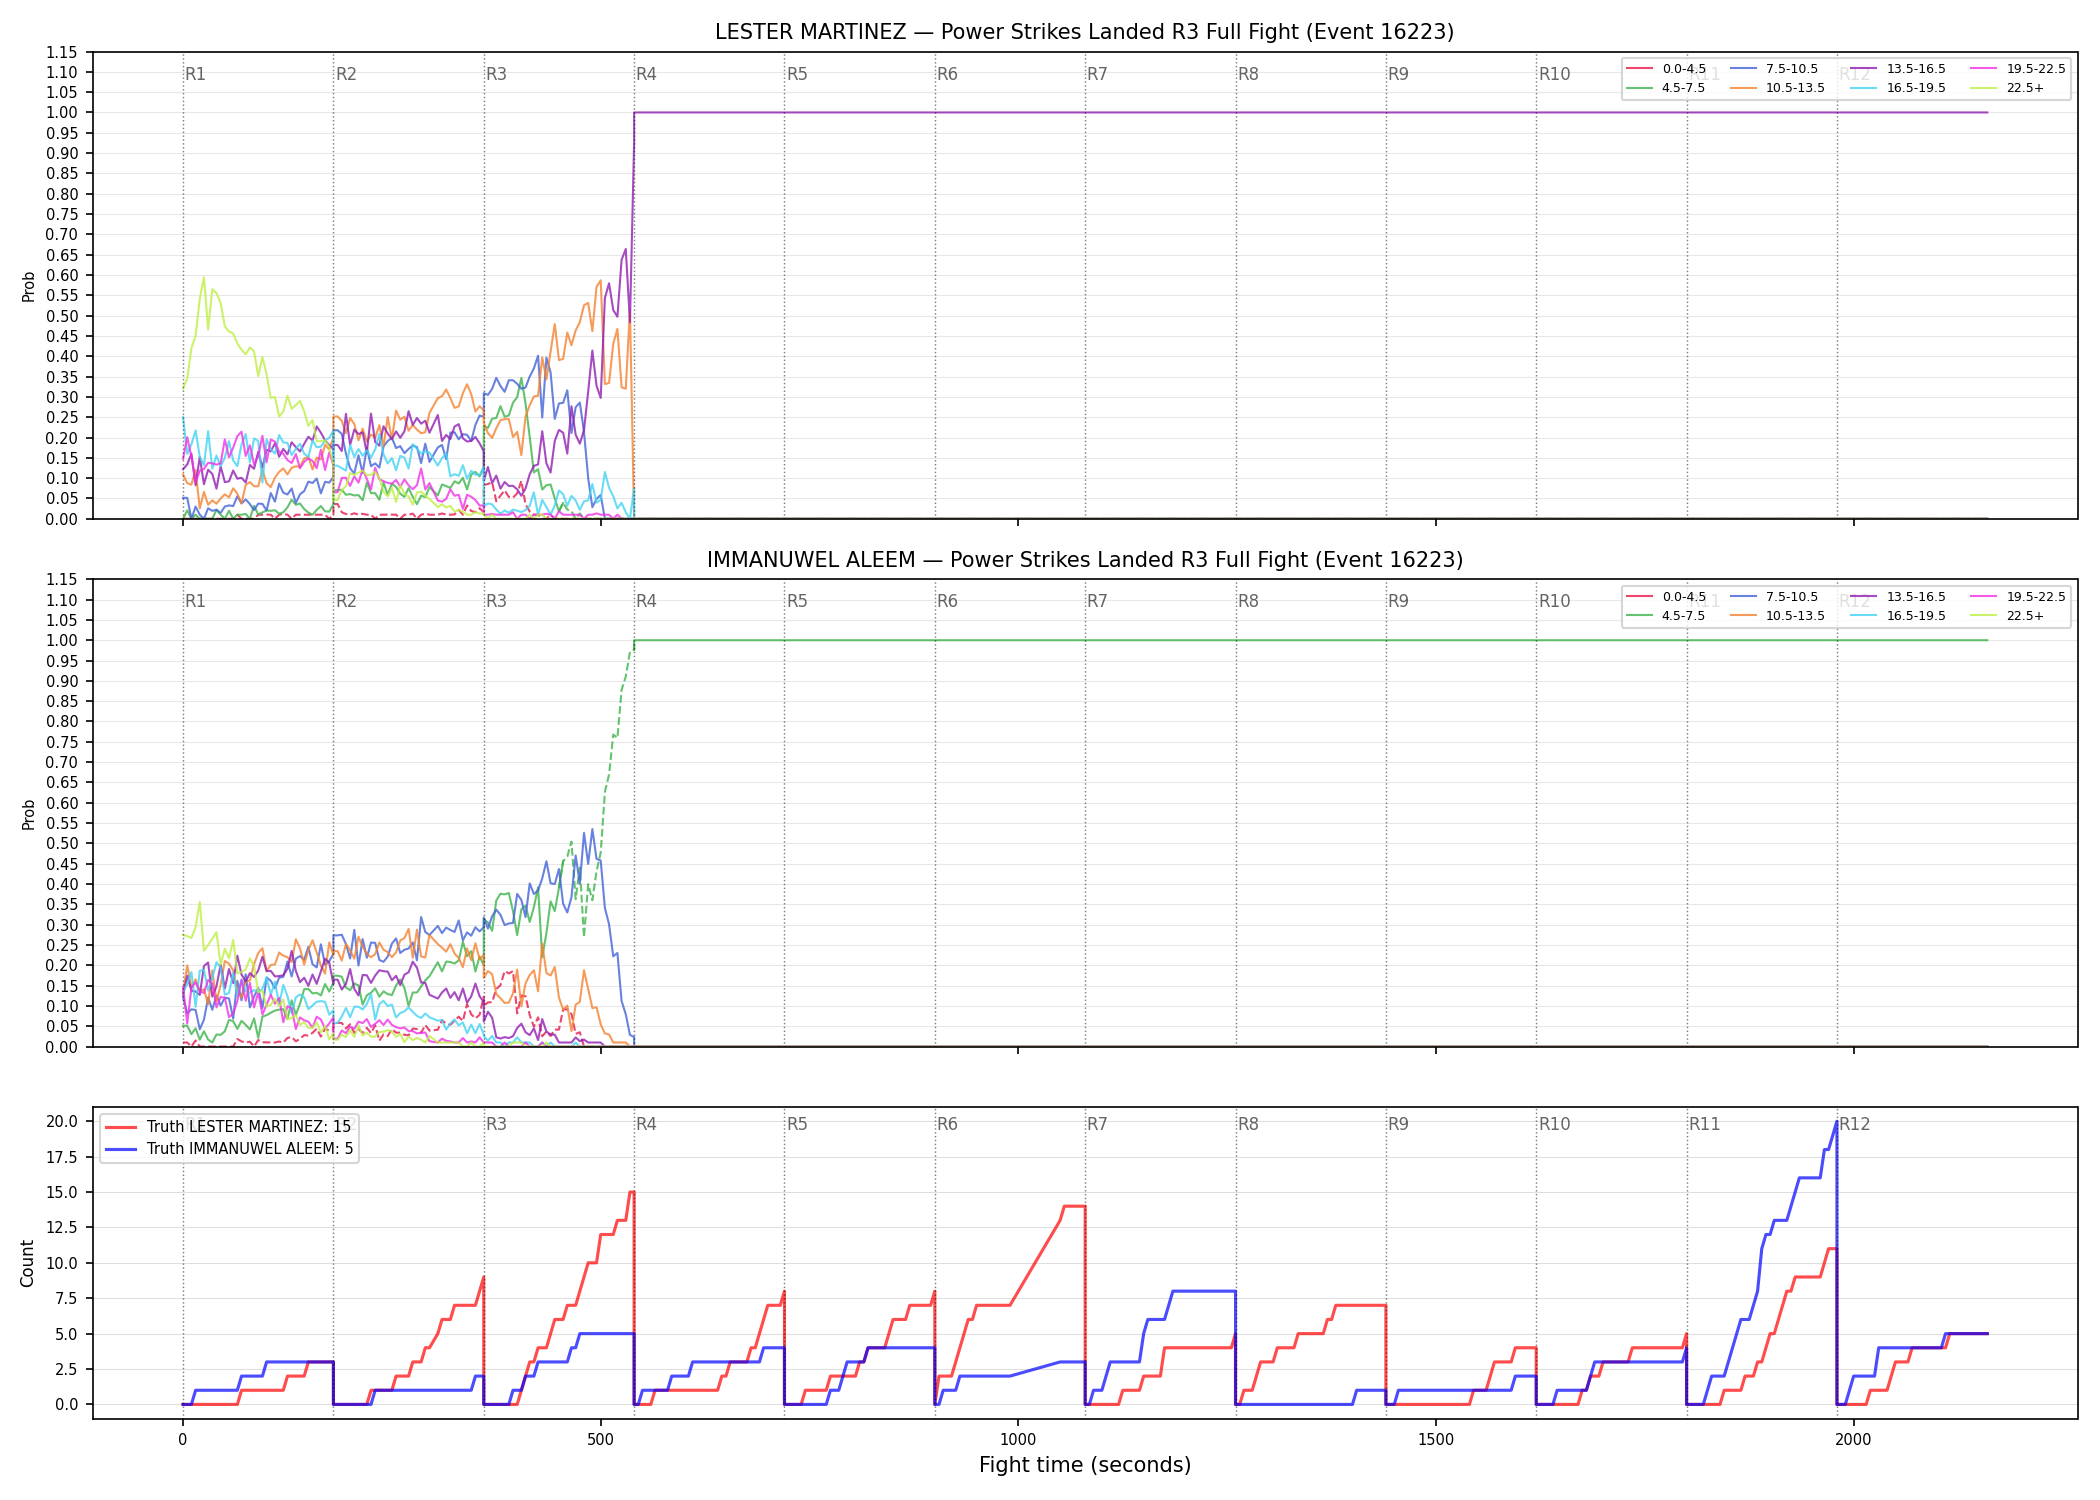Click '0.50' tick on Lester Martinez Prob axis
This screenshot has height=1500, width=2100.
(62, 316)
